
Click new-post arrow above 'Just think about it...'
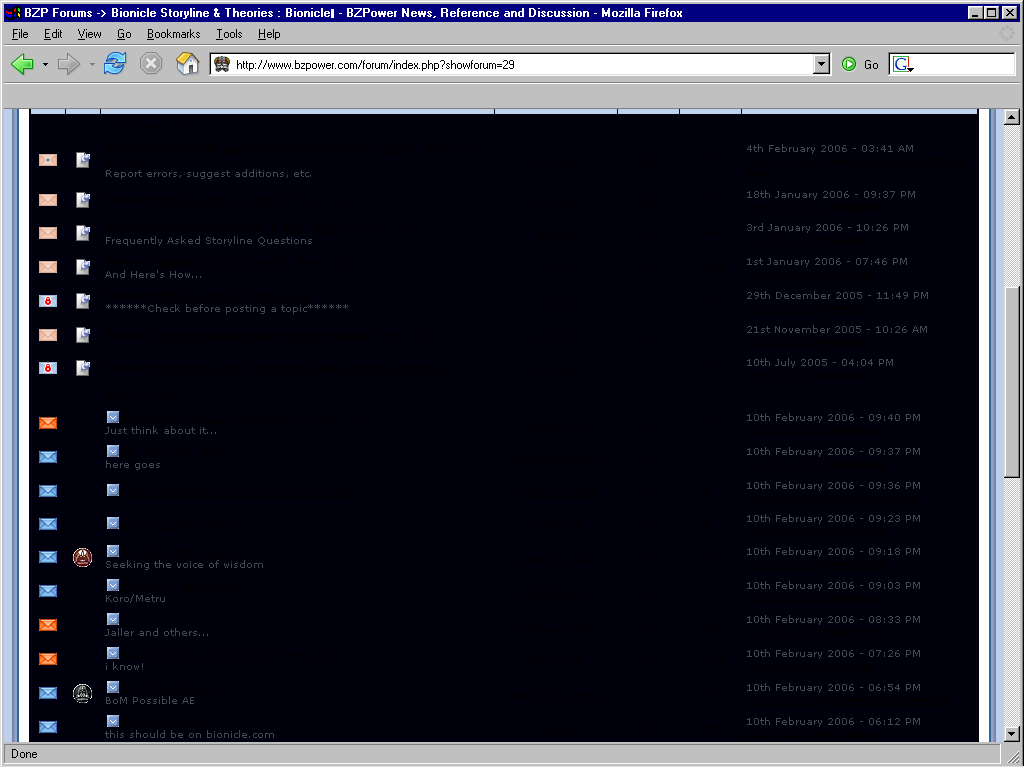(x=113, y=417)
